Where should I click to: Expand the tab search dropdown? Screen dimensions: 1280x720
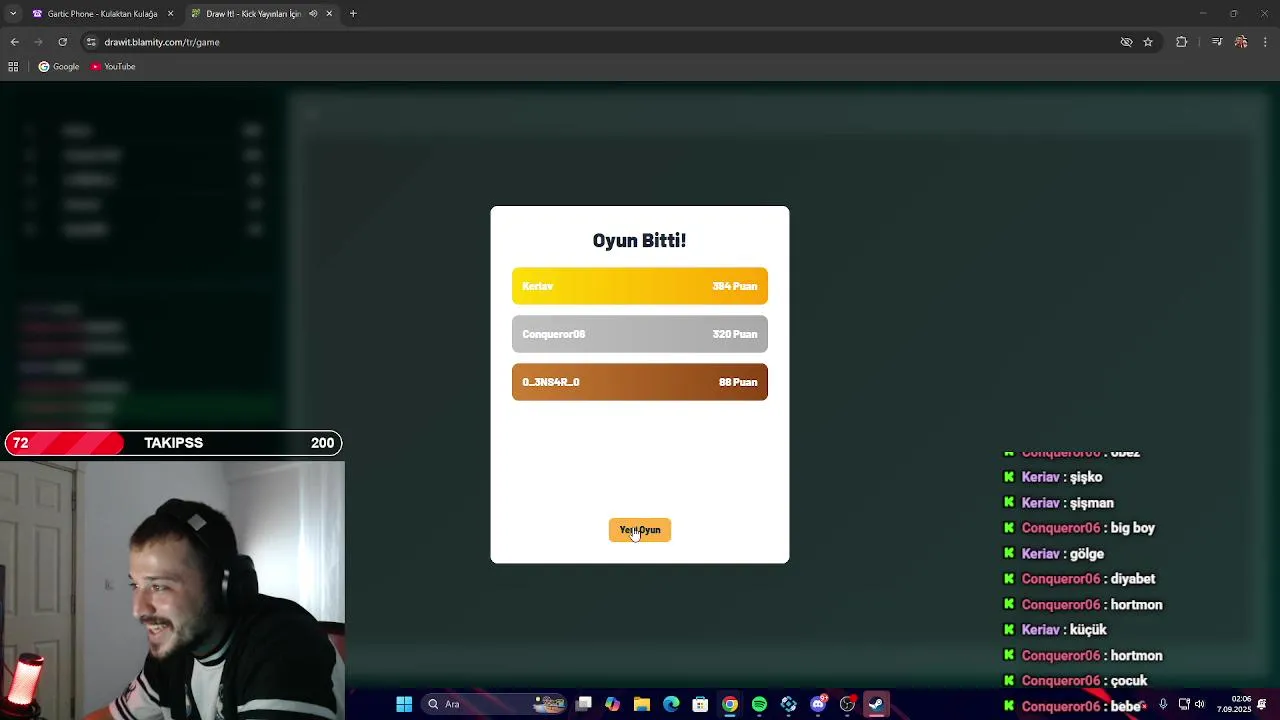(12, 14)
